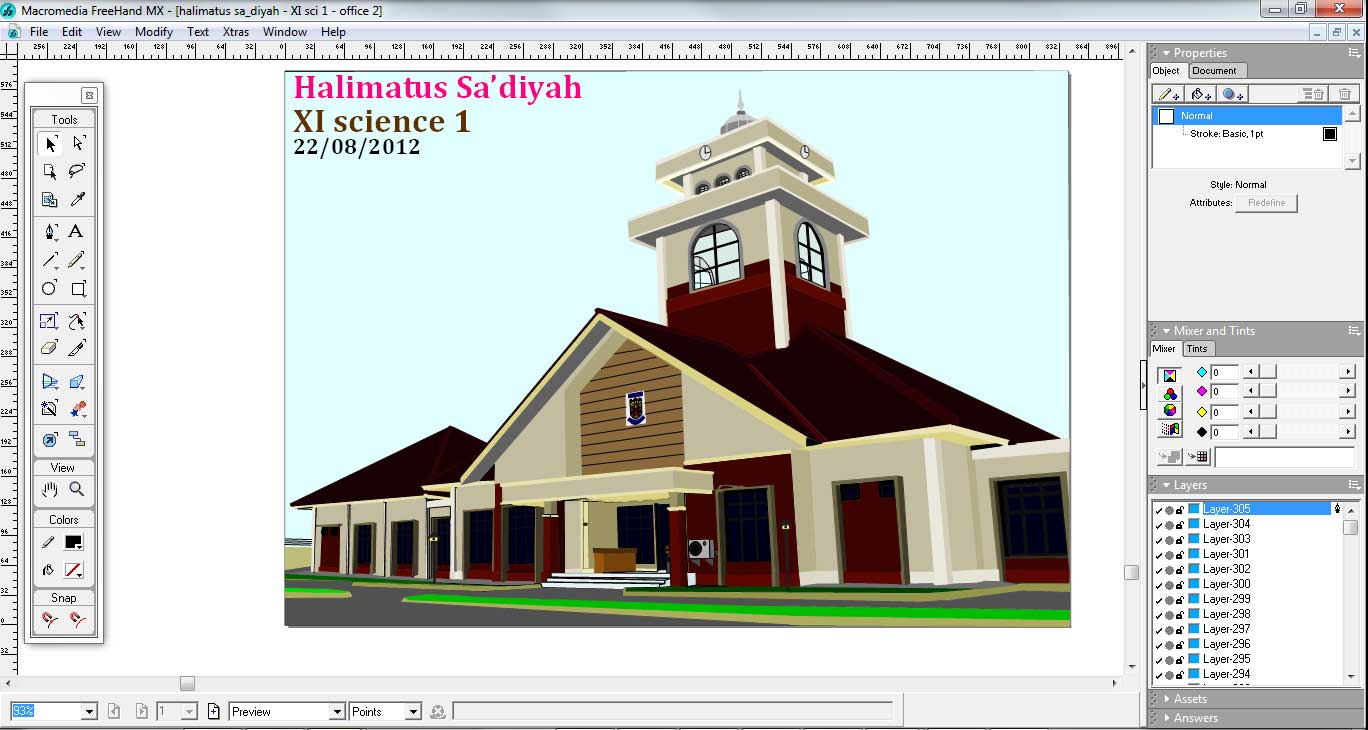Click the Redefine button
The width and height of the screenshot is (1368, 730).
(x=1266, y=203)
